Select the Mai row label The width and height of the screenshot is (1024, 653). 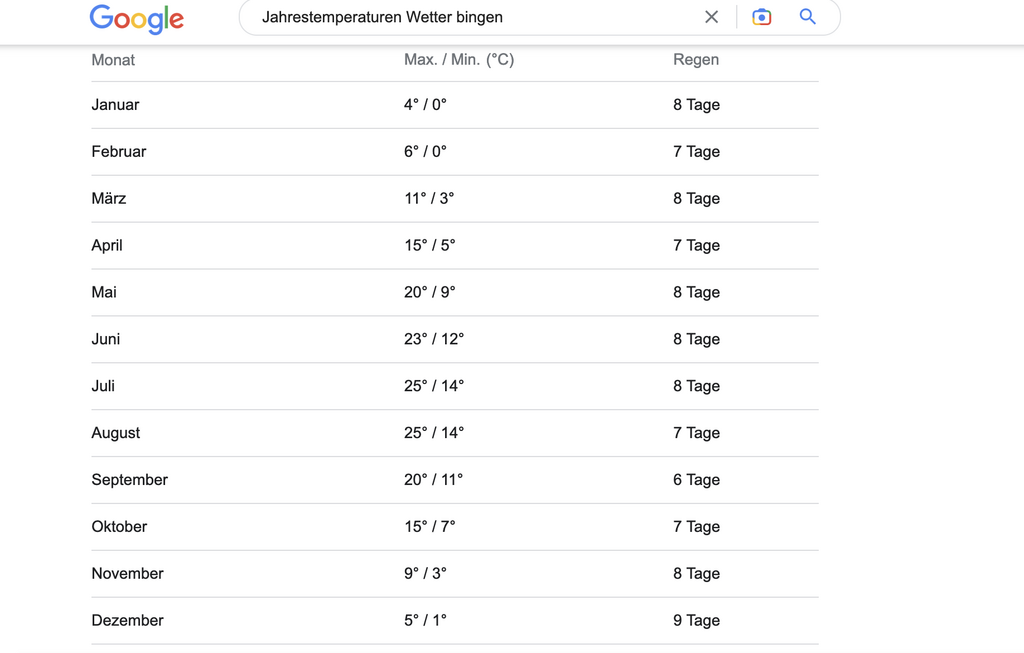coord(104,293)
